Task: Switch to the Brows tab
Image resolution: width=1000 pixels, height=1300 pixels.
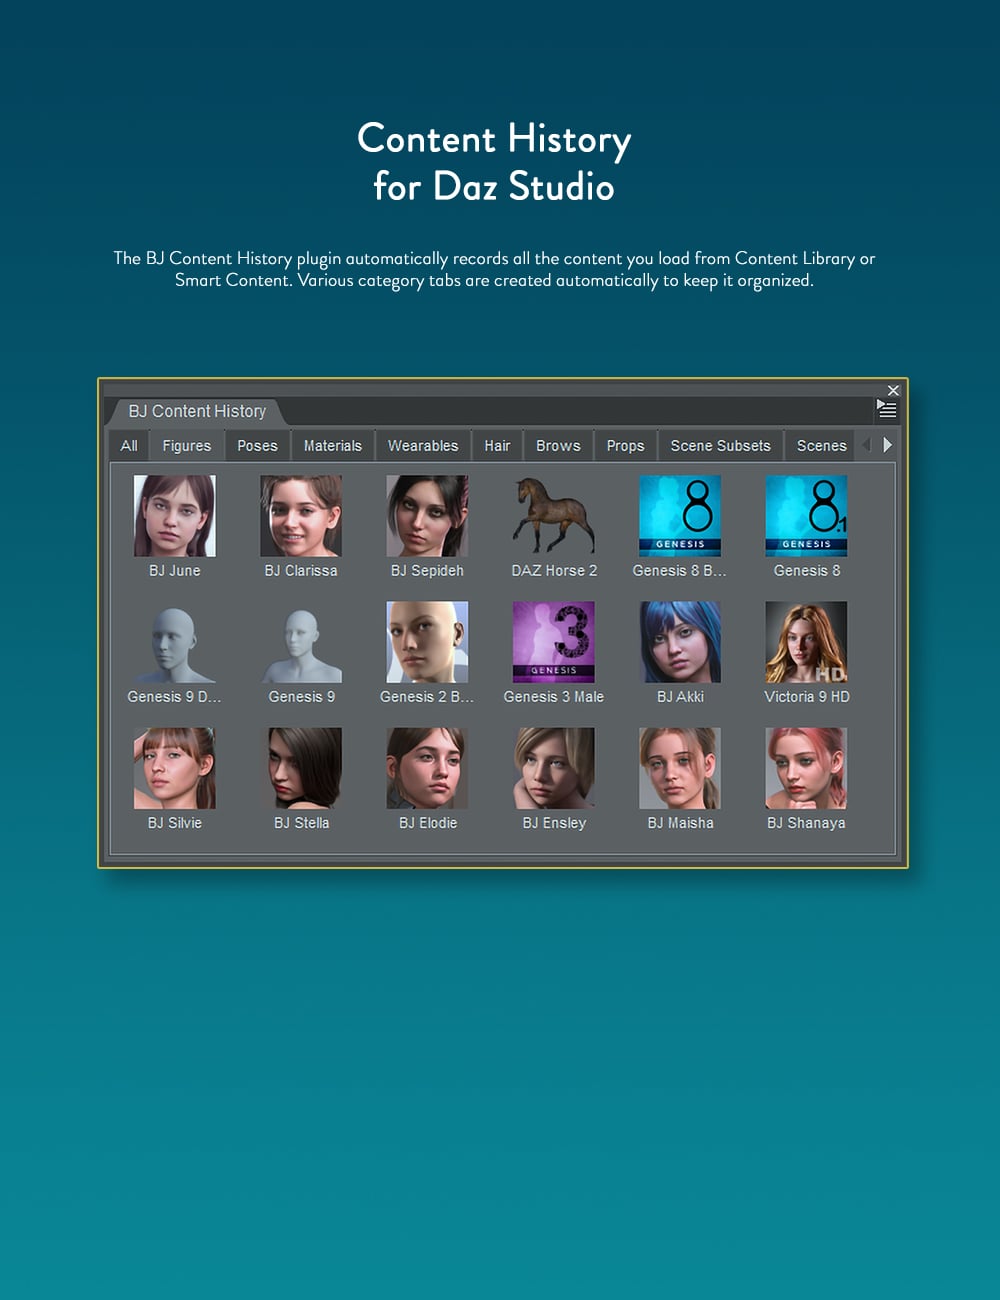Action: click(558, 446)
